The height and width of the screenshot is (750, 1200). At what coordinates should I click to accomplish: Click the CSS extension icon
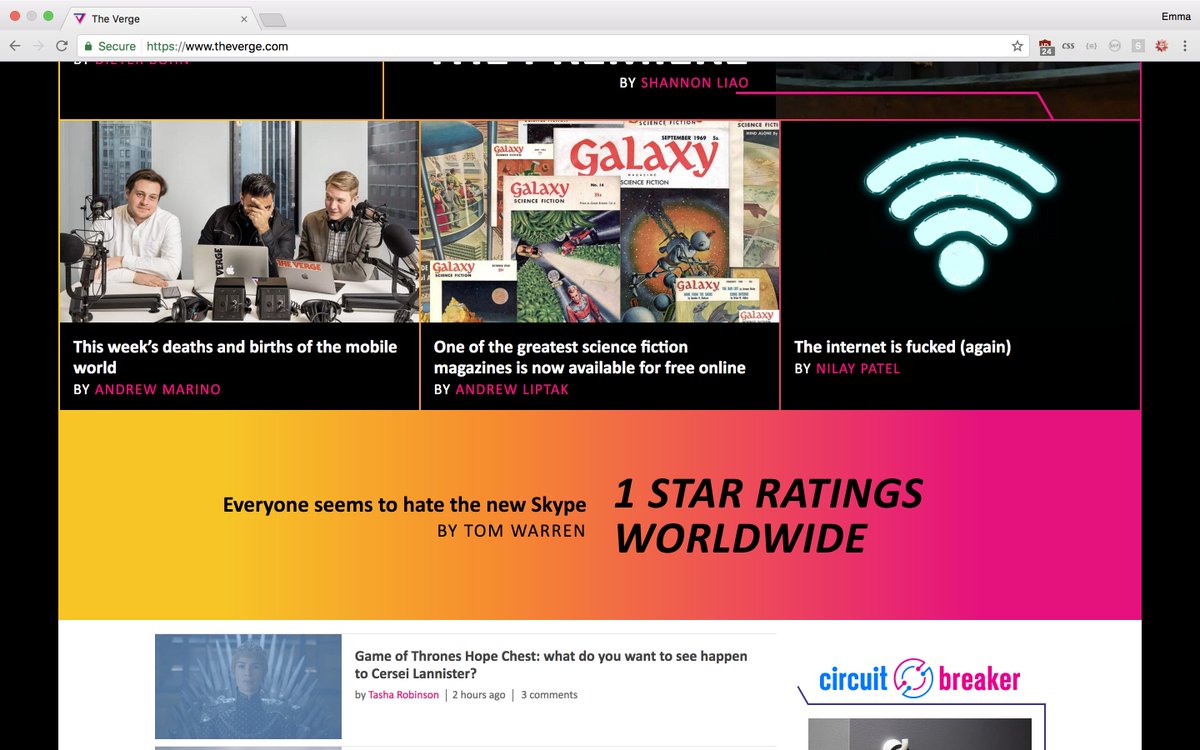coord(1068,46)
